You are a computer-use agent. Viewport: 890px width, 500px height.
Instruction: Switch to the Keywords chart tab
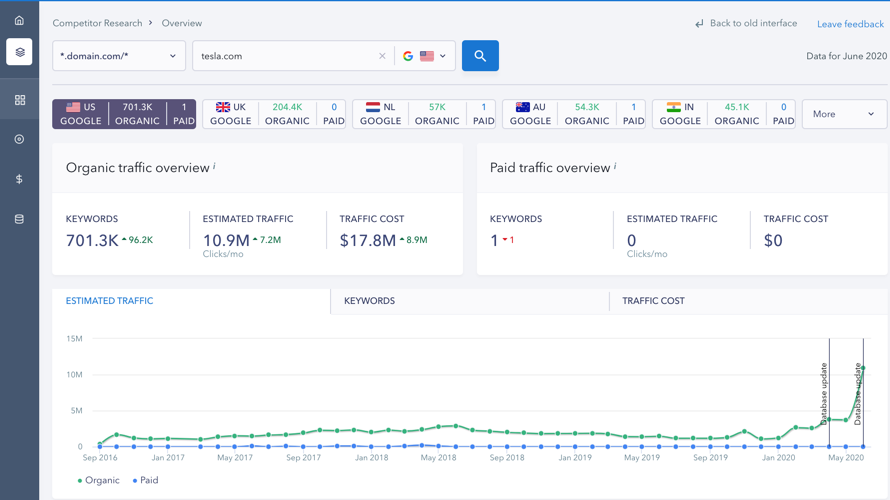pos(370,301)
